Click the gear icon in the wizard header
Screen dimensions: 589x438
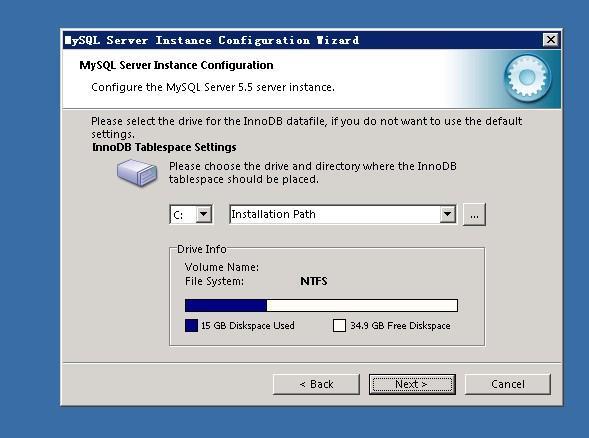527,78
